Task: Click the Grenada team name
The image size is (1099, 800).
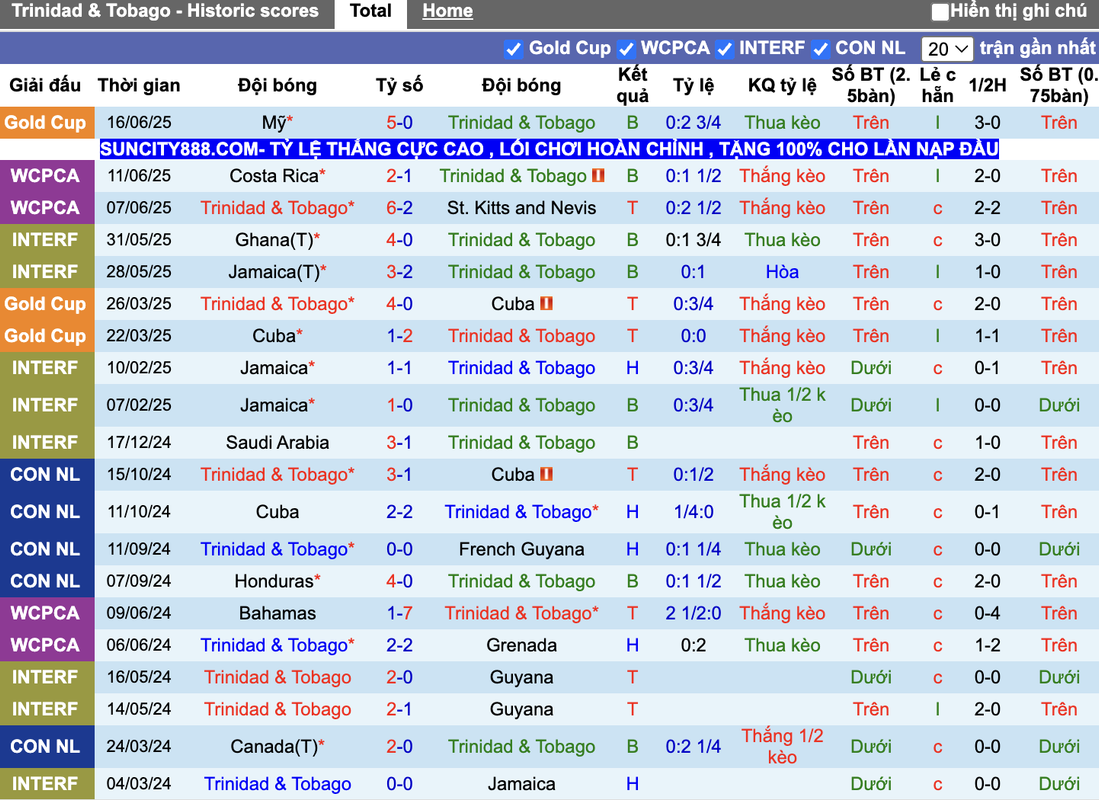Action: (x=521, y=645)
